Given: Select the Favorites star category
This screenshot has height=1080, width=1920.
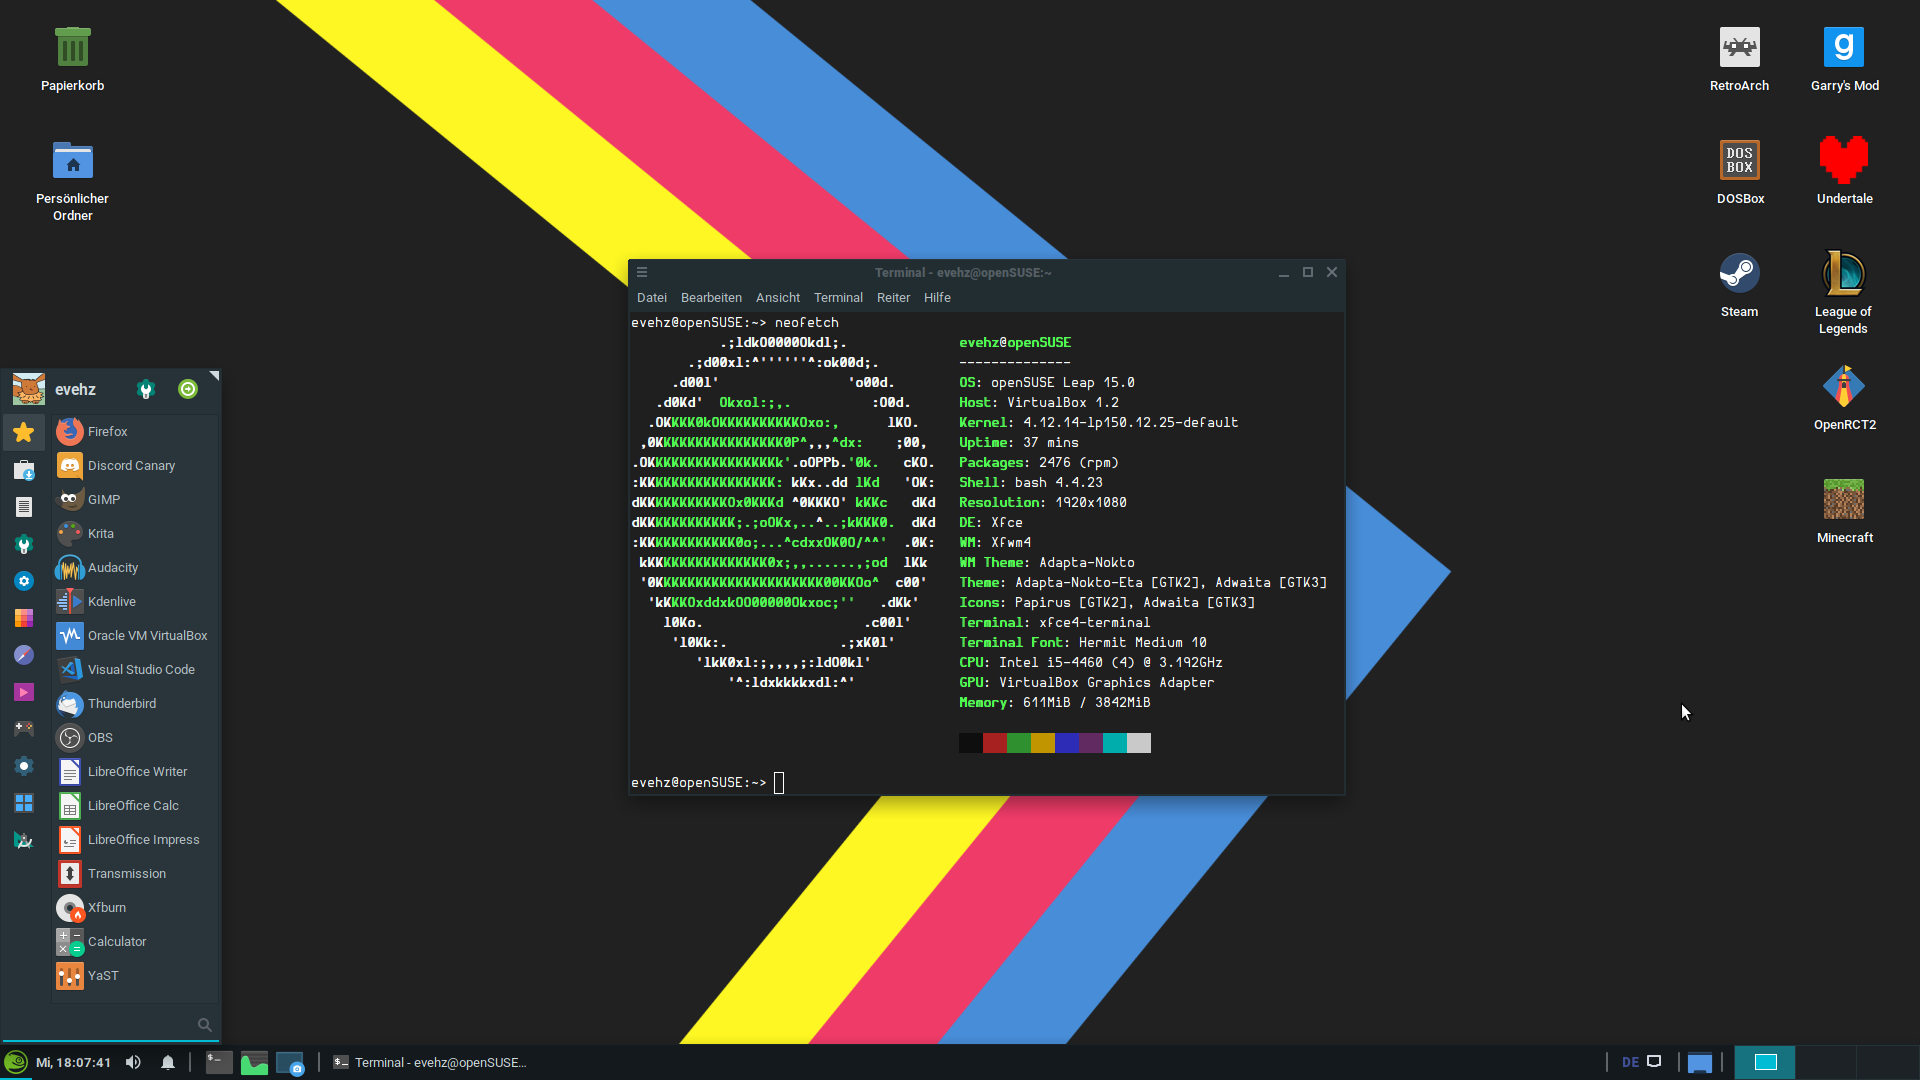Looking at the screenshot, I should pos(24,432).
